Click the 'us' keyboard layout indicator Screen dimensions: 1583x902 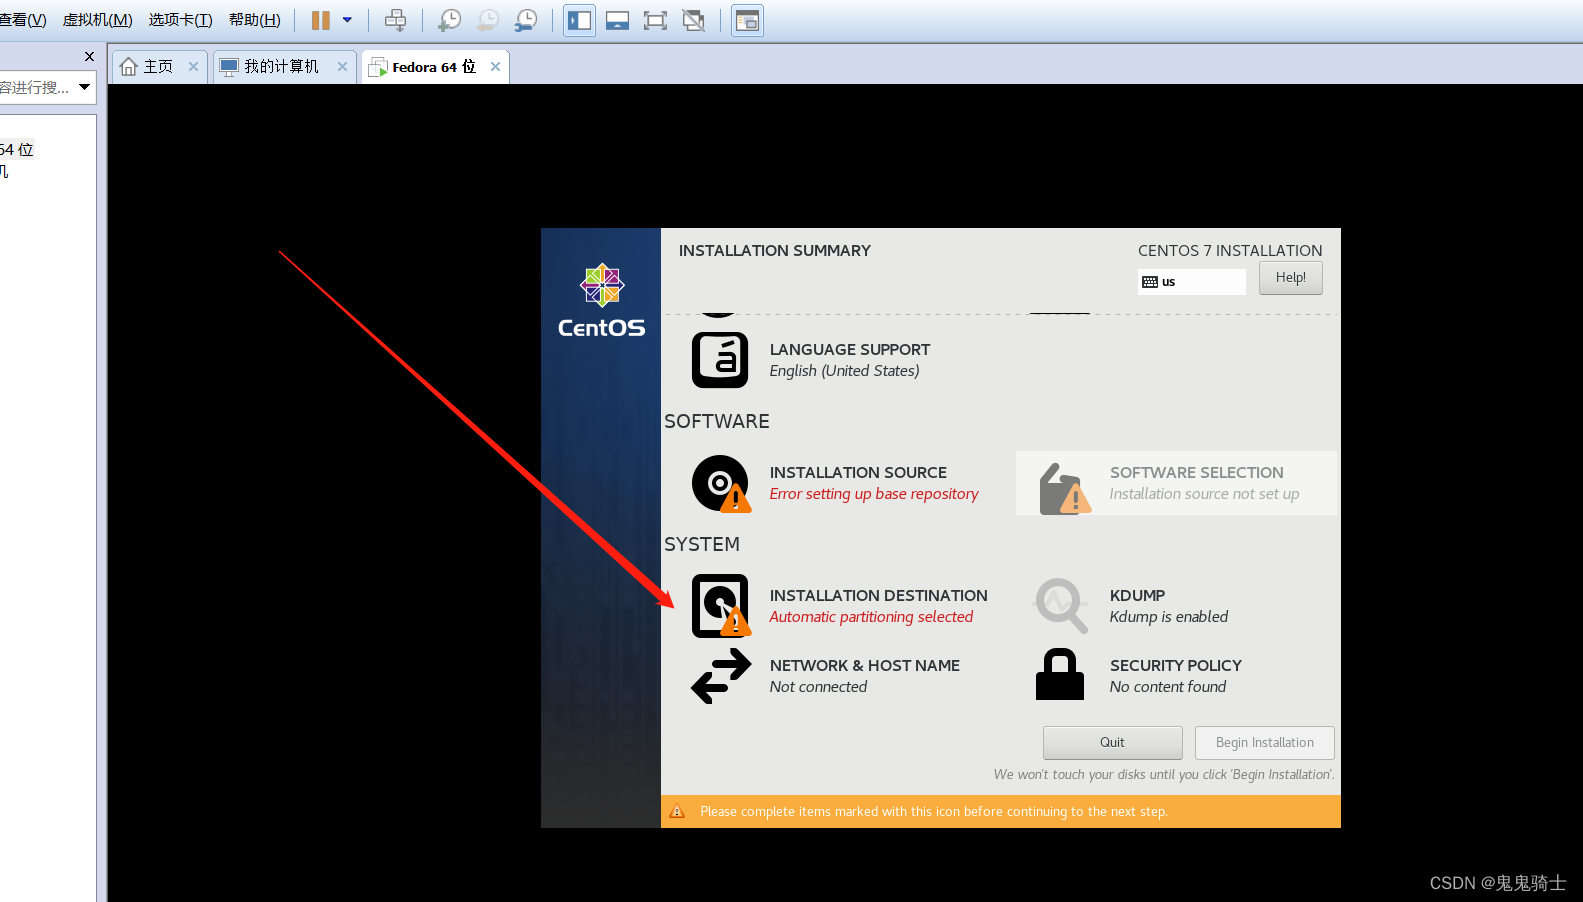(x=1192, y=282)
